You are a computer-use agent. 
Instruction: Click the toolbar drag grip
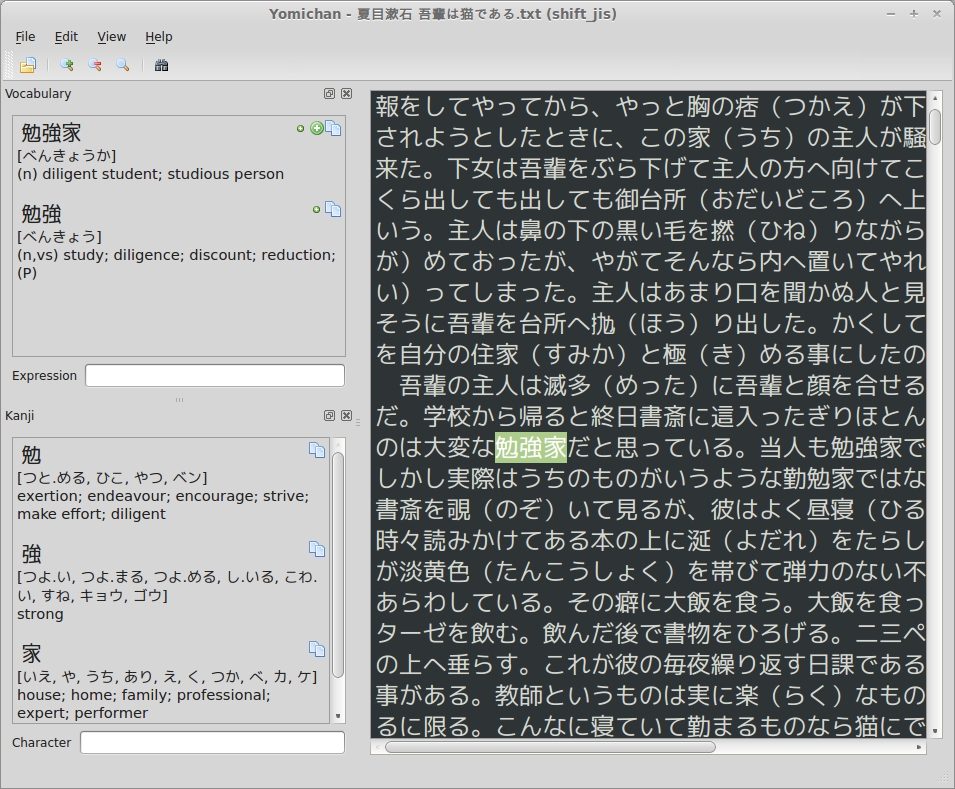[9, 65]
